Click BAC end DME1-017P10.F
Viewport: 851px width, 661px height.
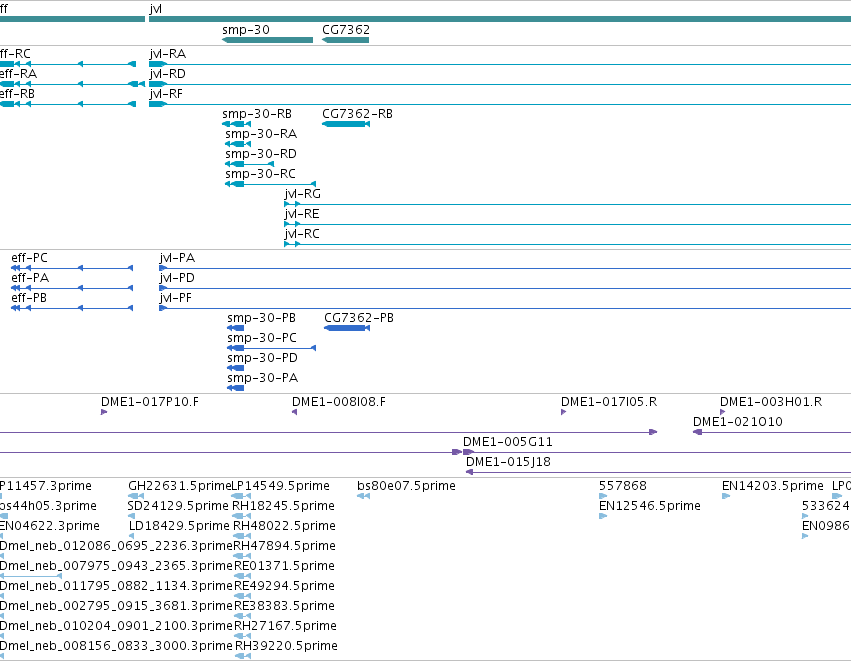click(x=104, y=412)
